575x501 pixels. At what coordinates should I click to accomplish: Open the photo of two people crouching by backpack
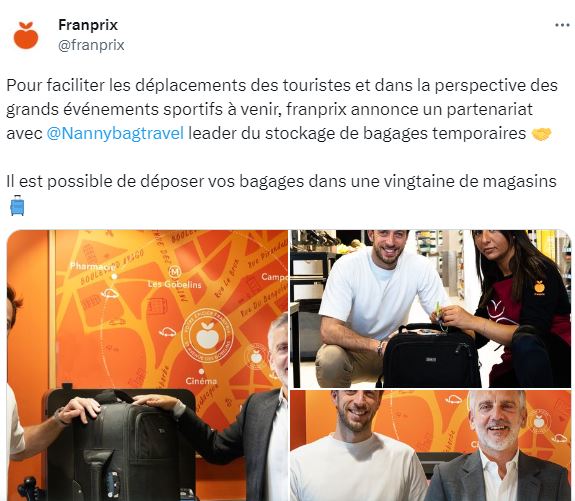tap(431, 309)
